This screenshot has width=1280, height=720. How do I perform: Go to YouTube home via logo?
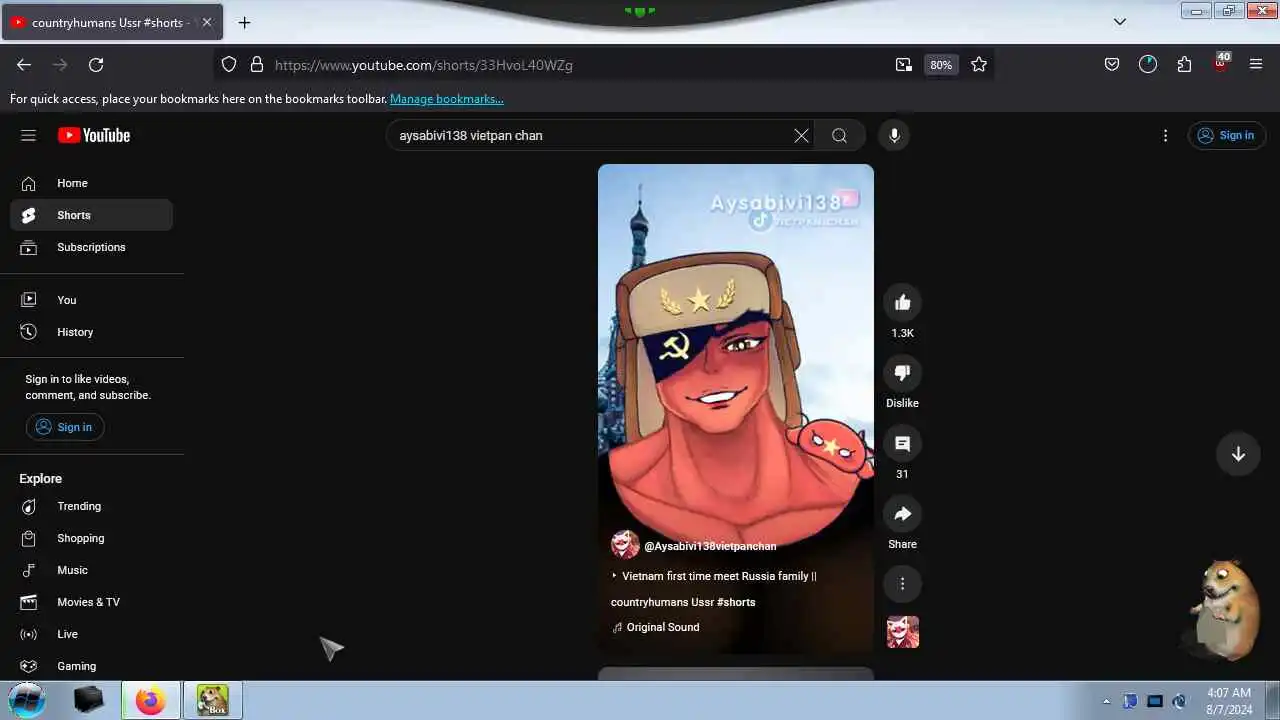click(x=94, y=135)
